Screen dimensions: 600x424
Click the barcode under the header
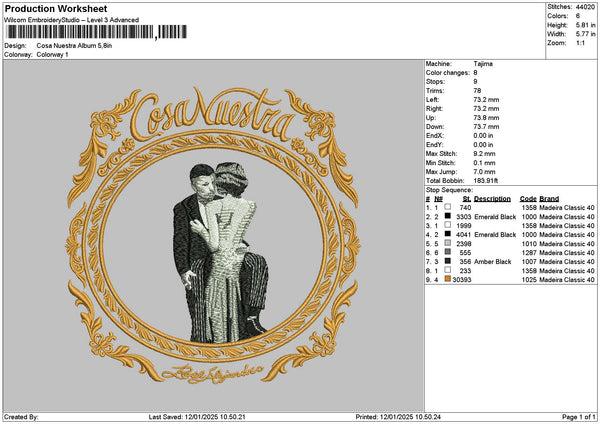click(x=96, y=32)
